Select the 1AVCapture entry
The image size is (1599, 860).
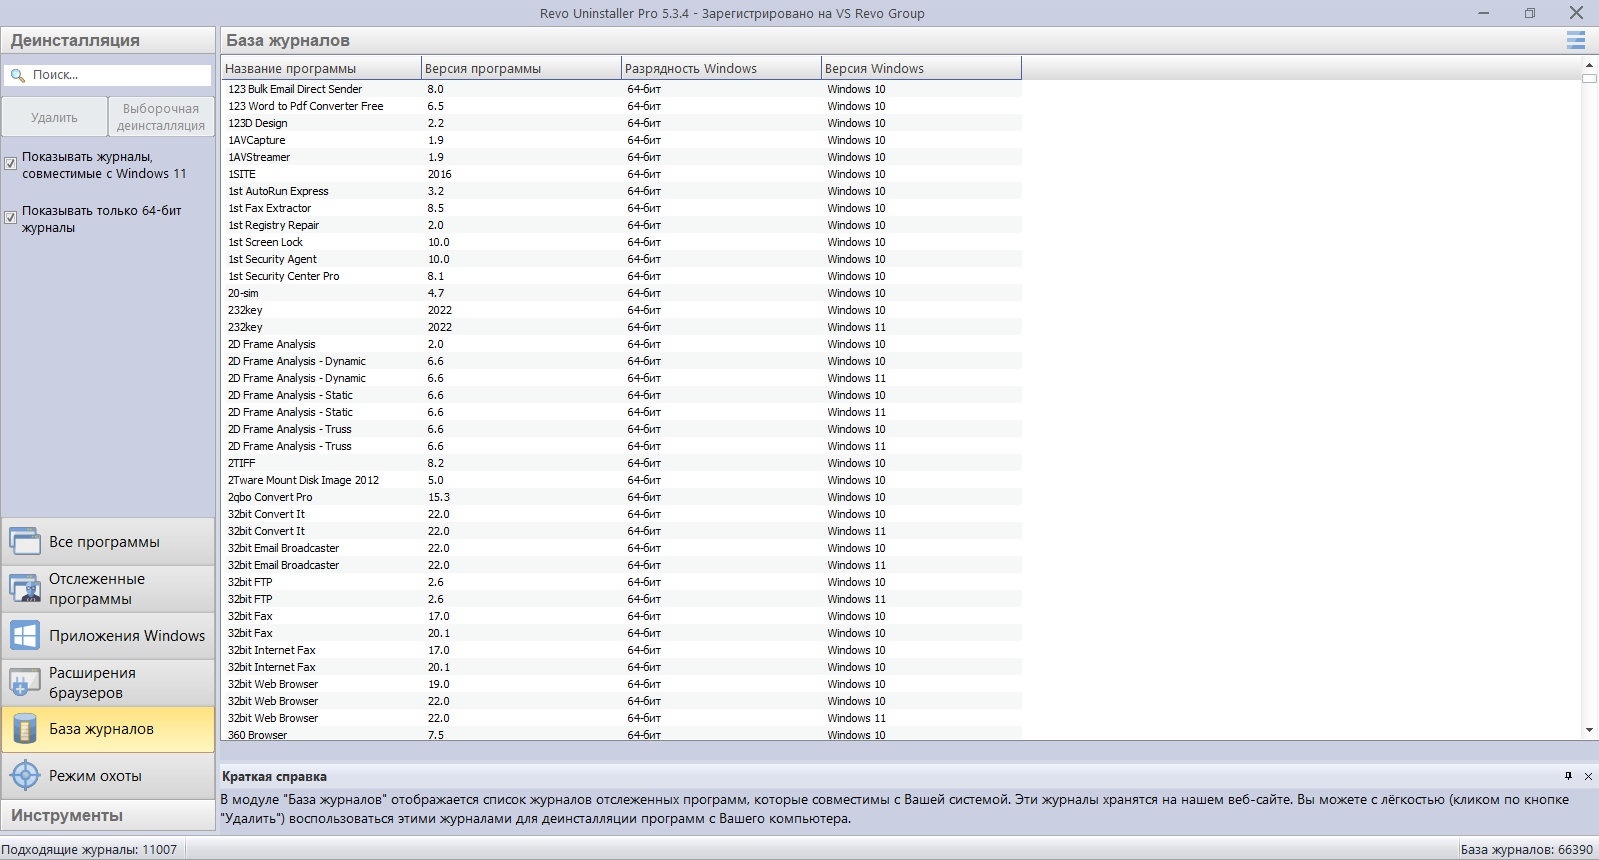point(621,140)
